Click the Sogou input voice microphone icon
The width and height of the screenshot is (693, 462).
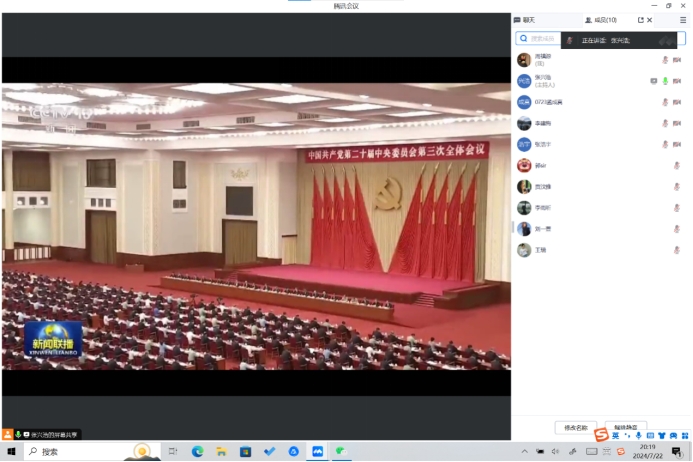(x=638, y=436)
